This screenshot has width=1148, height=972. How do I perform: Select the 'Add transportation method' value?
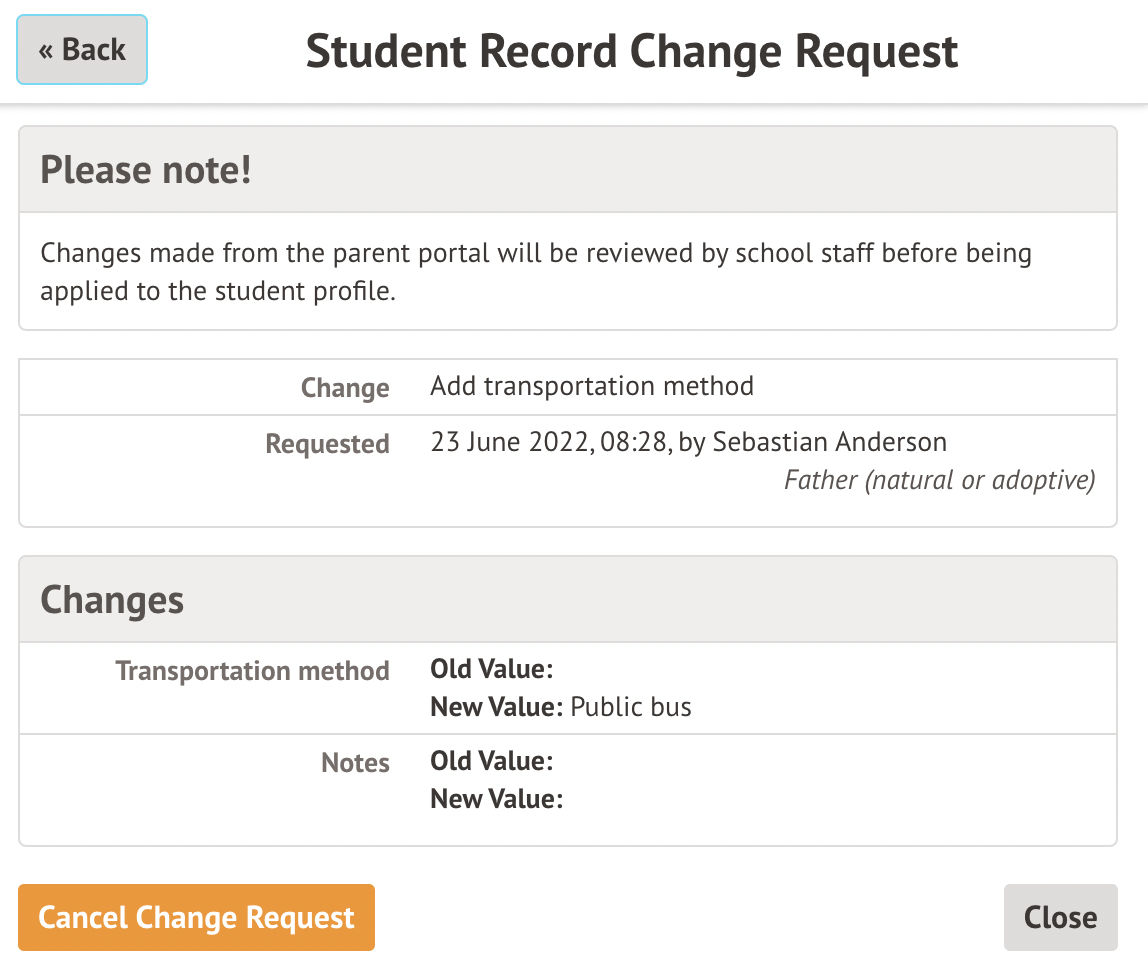592,386
